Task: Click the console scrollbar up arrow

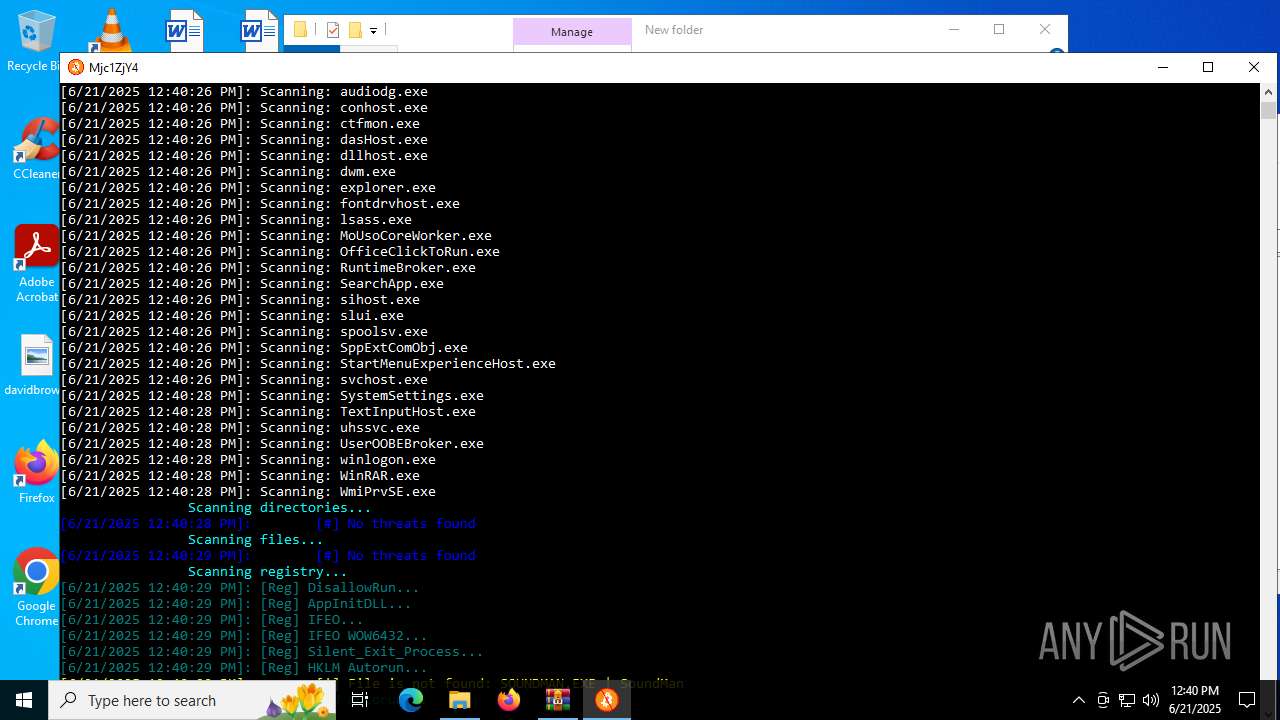Action: point(1268,92)
